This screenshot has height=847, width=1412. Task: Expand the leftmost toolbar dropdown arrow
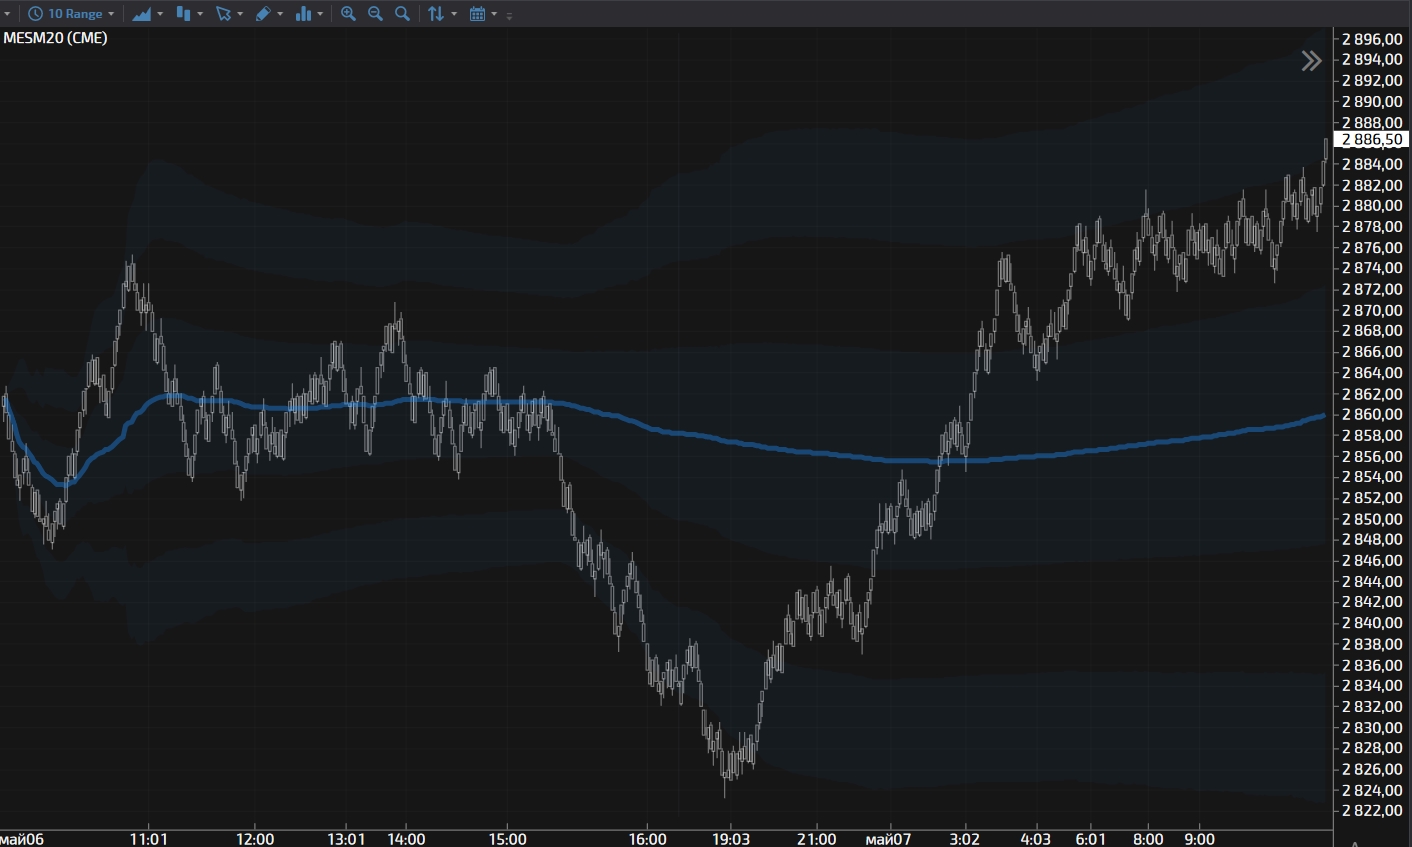7,14
